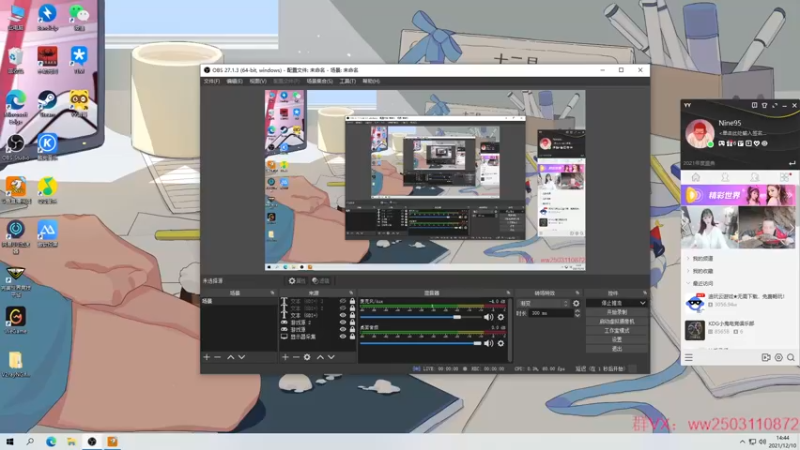Open transition properties gear next to 渐变
The height and width of the screenshot is (450, 800).
[x=576, y=303]
